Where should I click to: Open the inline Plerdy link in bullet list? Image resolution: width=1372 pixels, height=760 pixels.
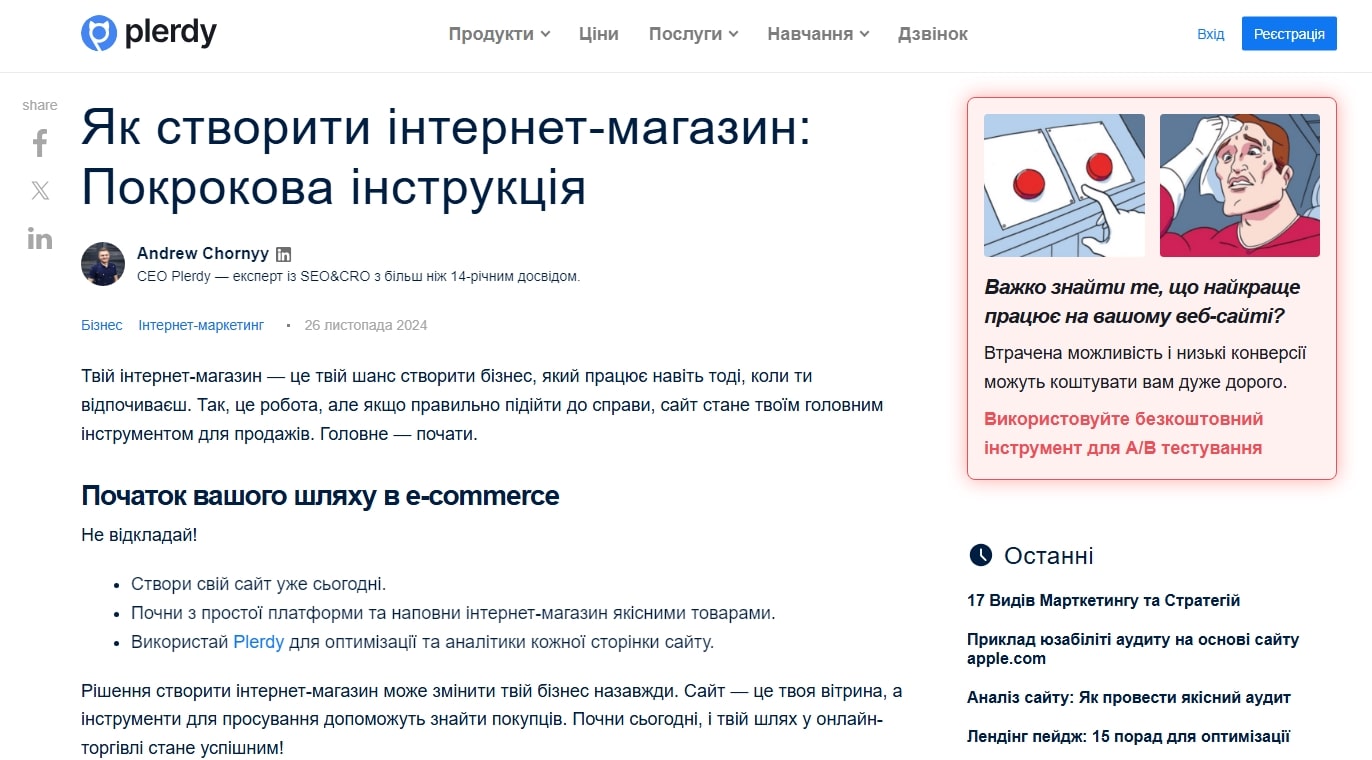258,641
